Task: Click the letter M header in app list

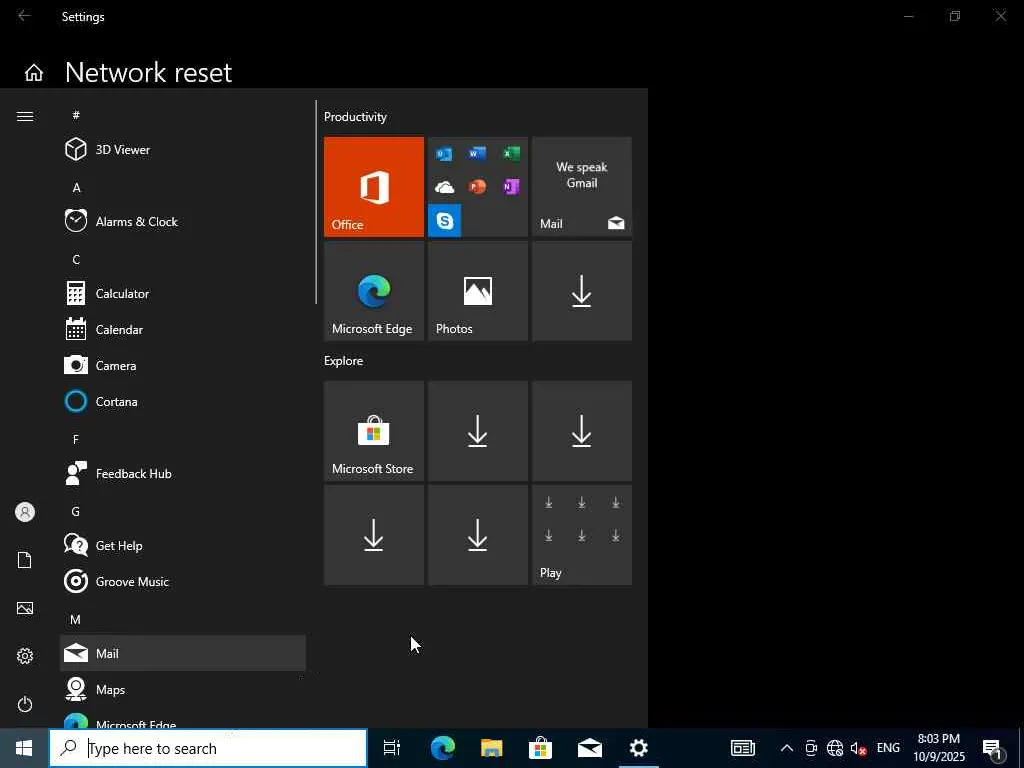Action: [x=76, y=619]
